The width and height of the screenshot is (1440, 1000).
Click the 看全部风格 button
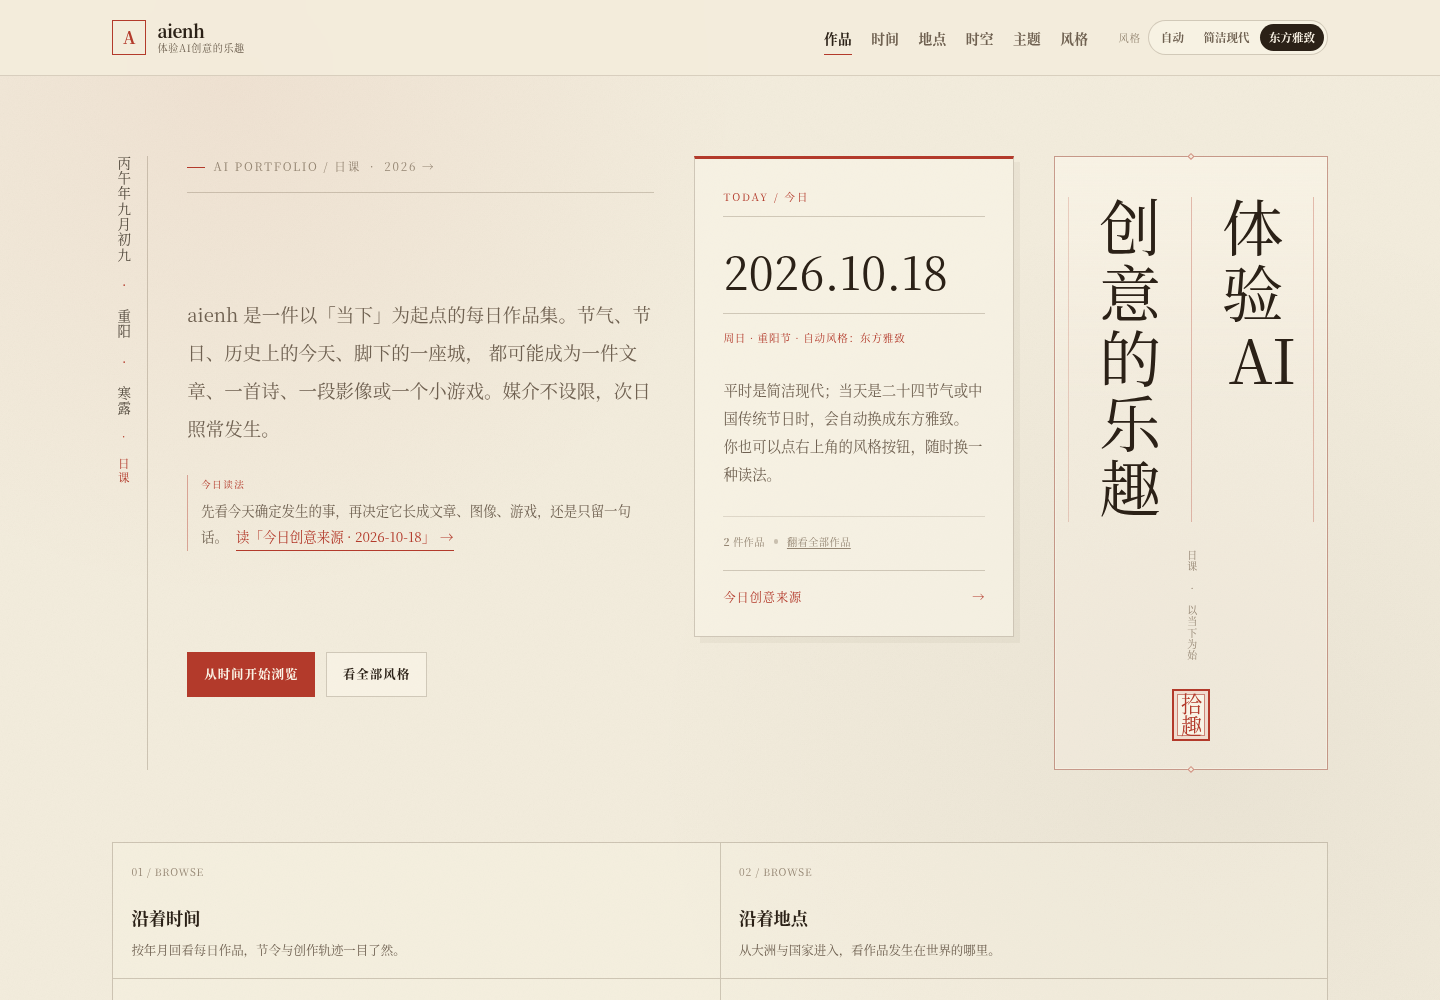click(376, 675)
